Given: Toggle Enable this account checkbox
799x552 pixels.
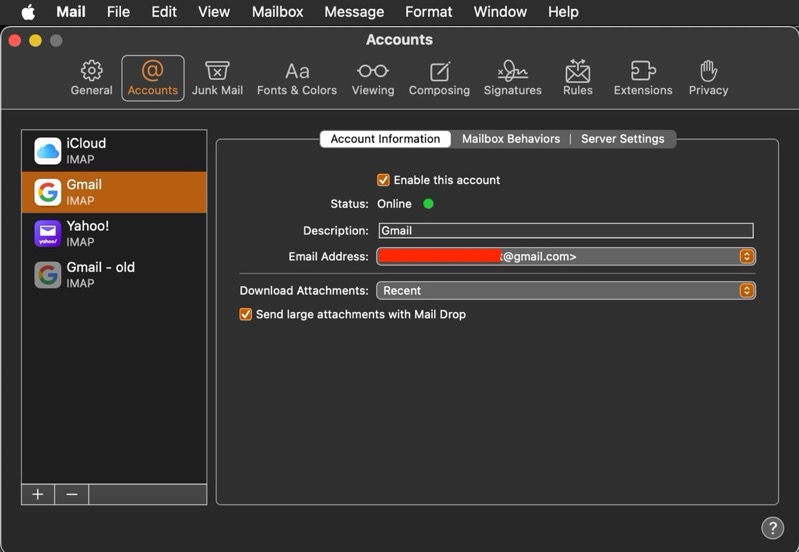Looking at the screenshot, I should pos(383,180).
